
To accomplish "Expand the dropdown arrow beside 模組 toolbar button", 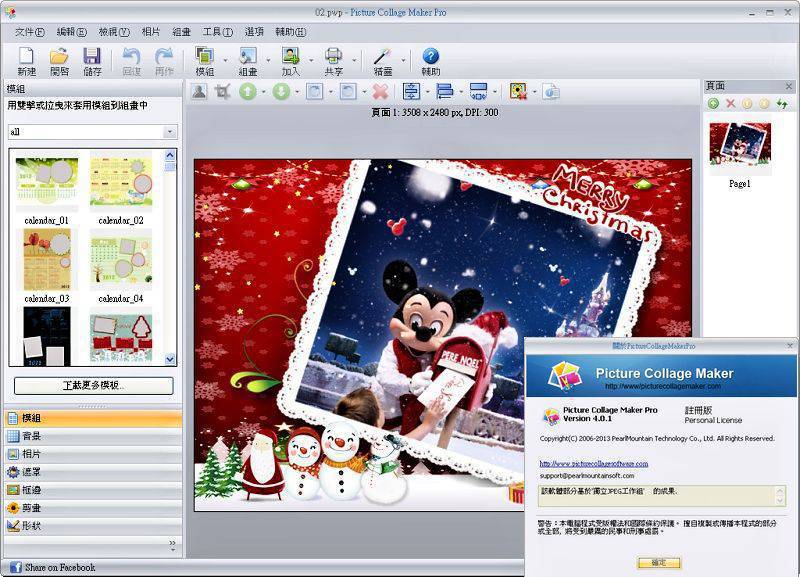I will (x=225, y=60).
